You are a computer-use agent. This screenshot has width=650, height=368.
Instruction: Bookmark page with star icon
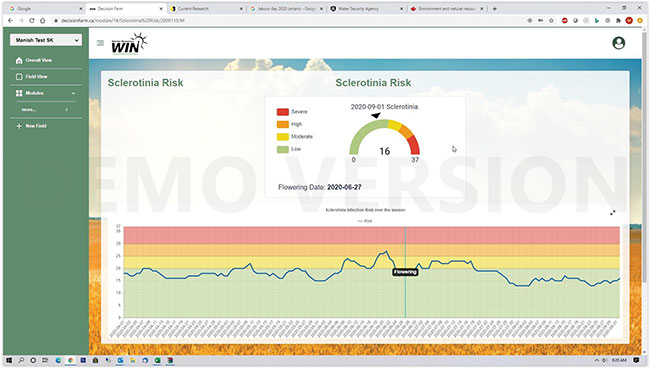point(551,20)
